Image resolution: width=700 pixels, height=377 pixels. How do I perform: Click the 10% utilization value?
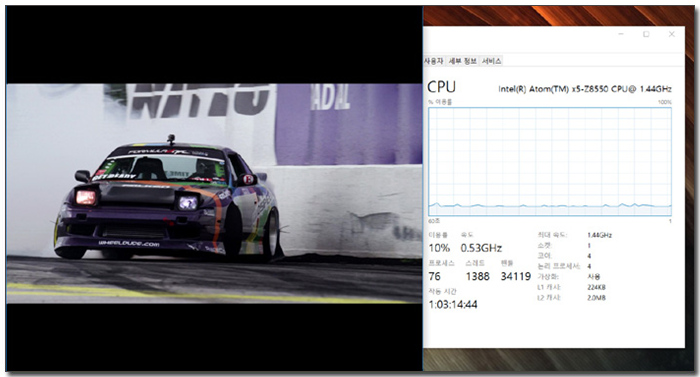[x=439, y=248]
